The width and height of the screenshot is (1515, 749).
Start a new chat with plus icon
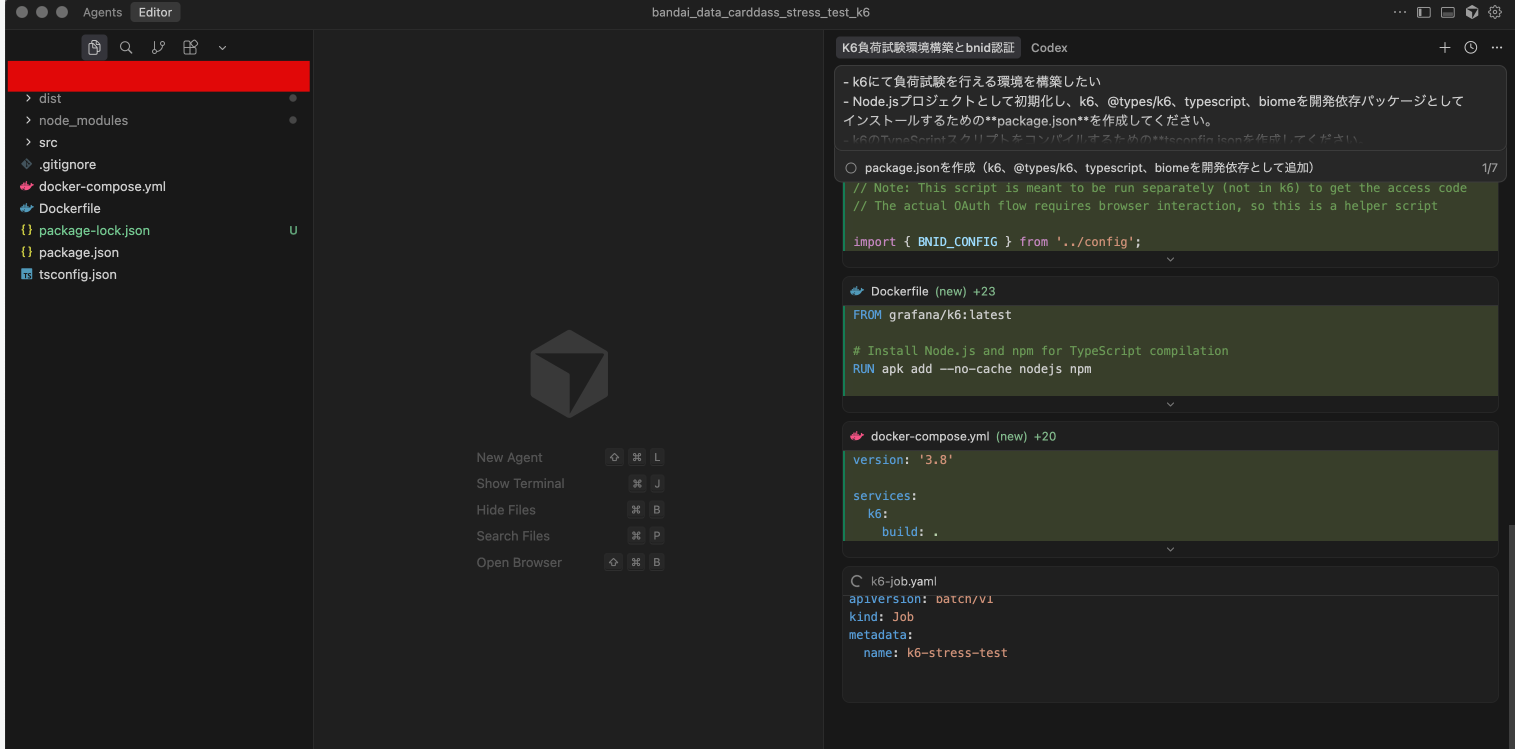(1444, 47)
